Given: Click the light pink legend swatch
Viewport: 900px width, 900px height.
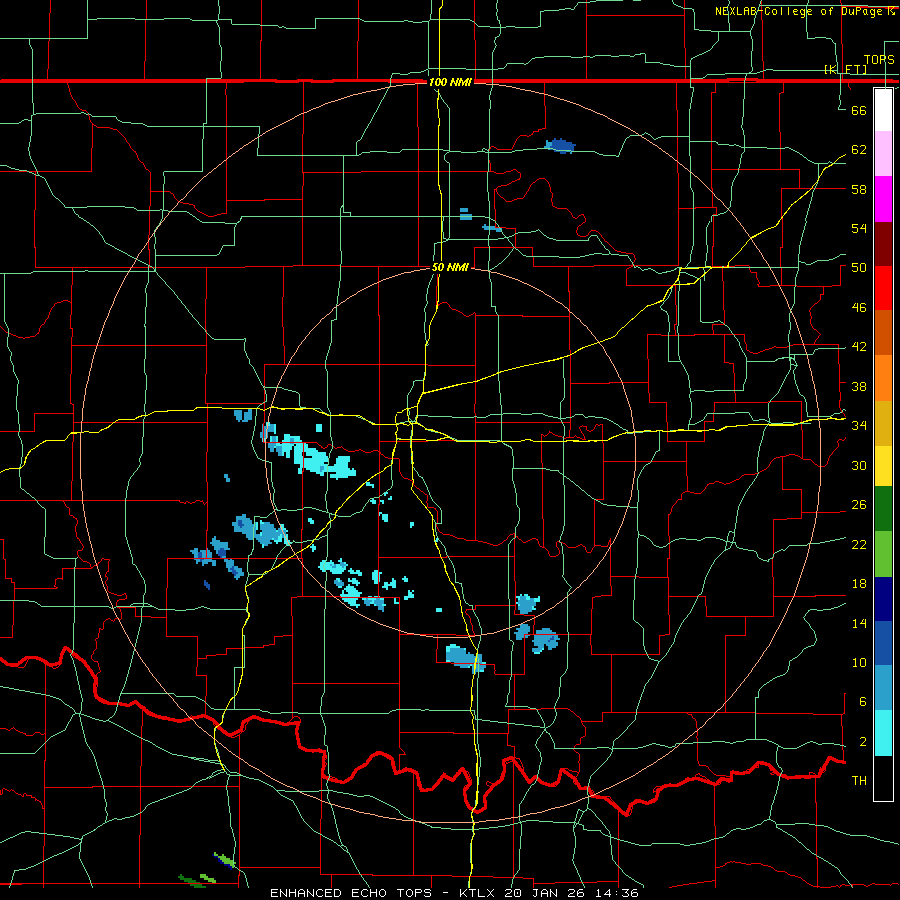Looking at the screenshot, I should click(883, 154).
